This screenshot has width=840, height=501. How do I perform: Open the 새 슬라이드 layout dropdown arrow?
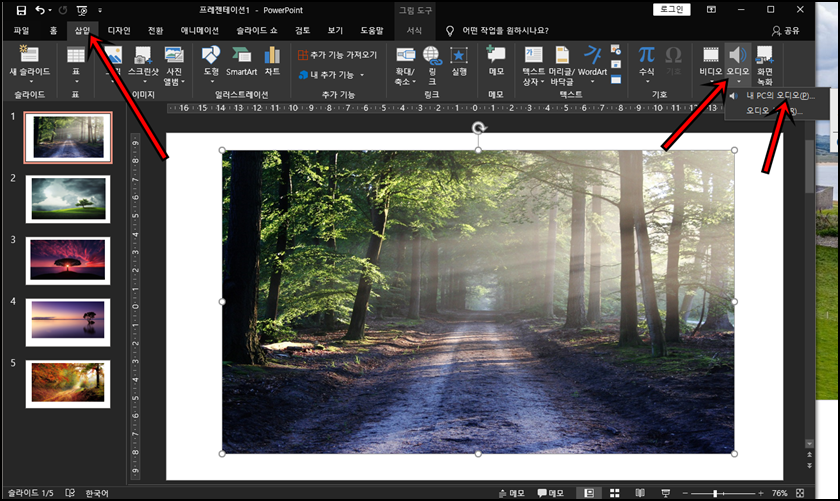[31, 81]
